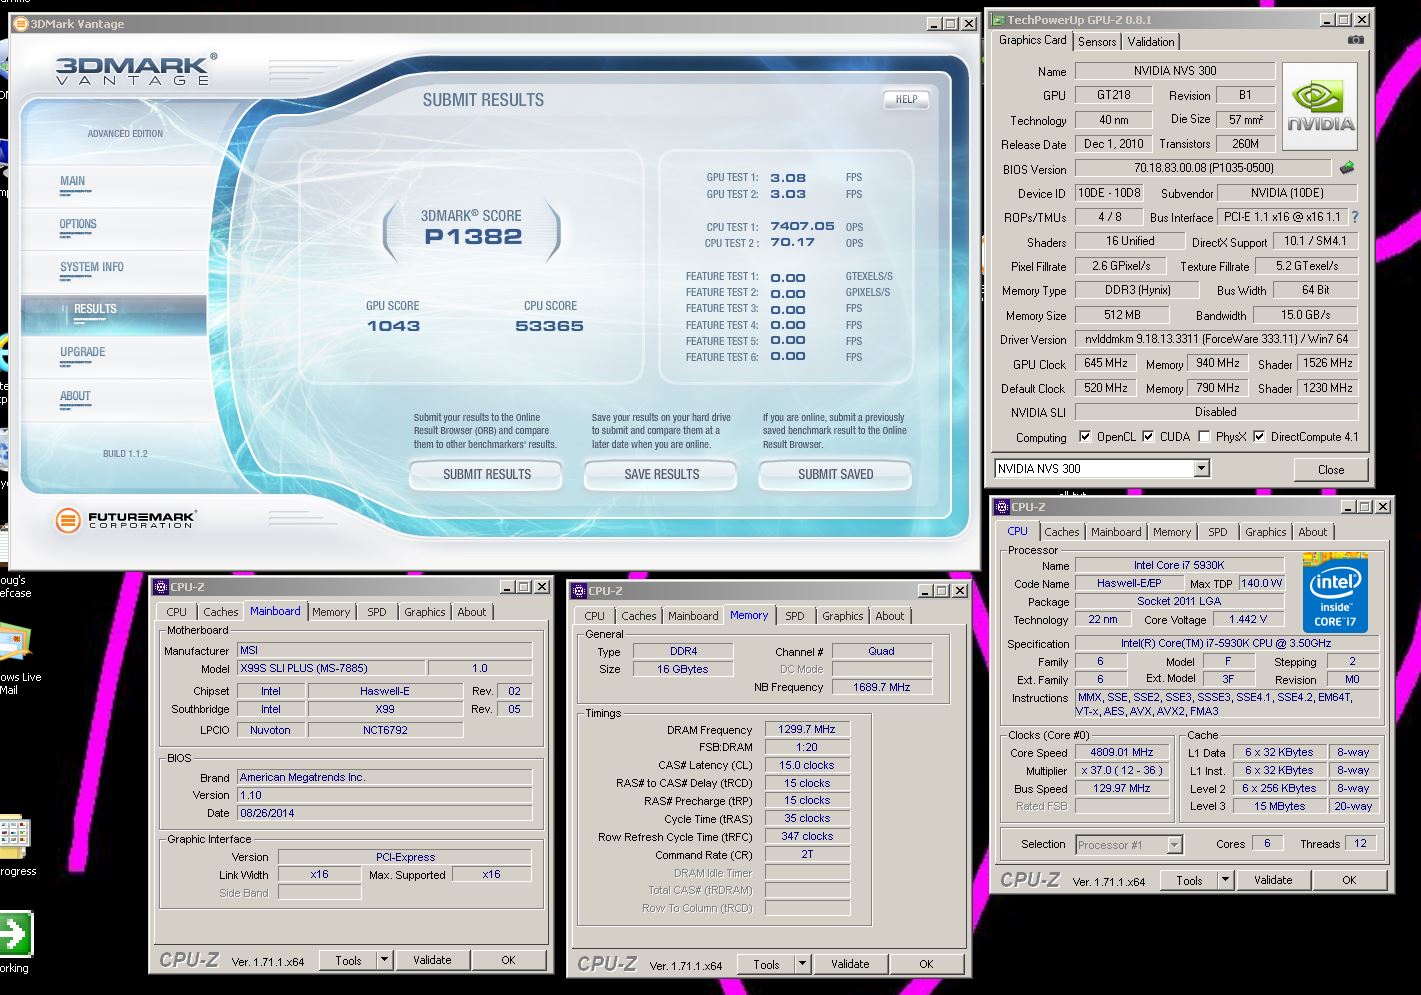Click BIOS save chip icon in GPU-Z
This screenshot has height=995, width=1421.
pos(1347,168)
